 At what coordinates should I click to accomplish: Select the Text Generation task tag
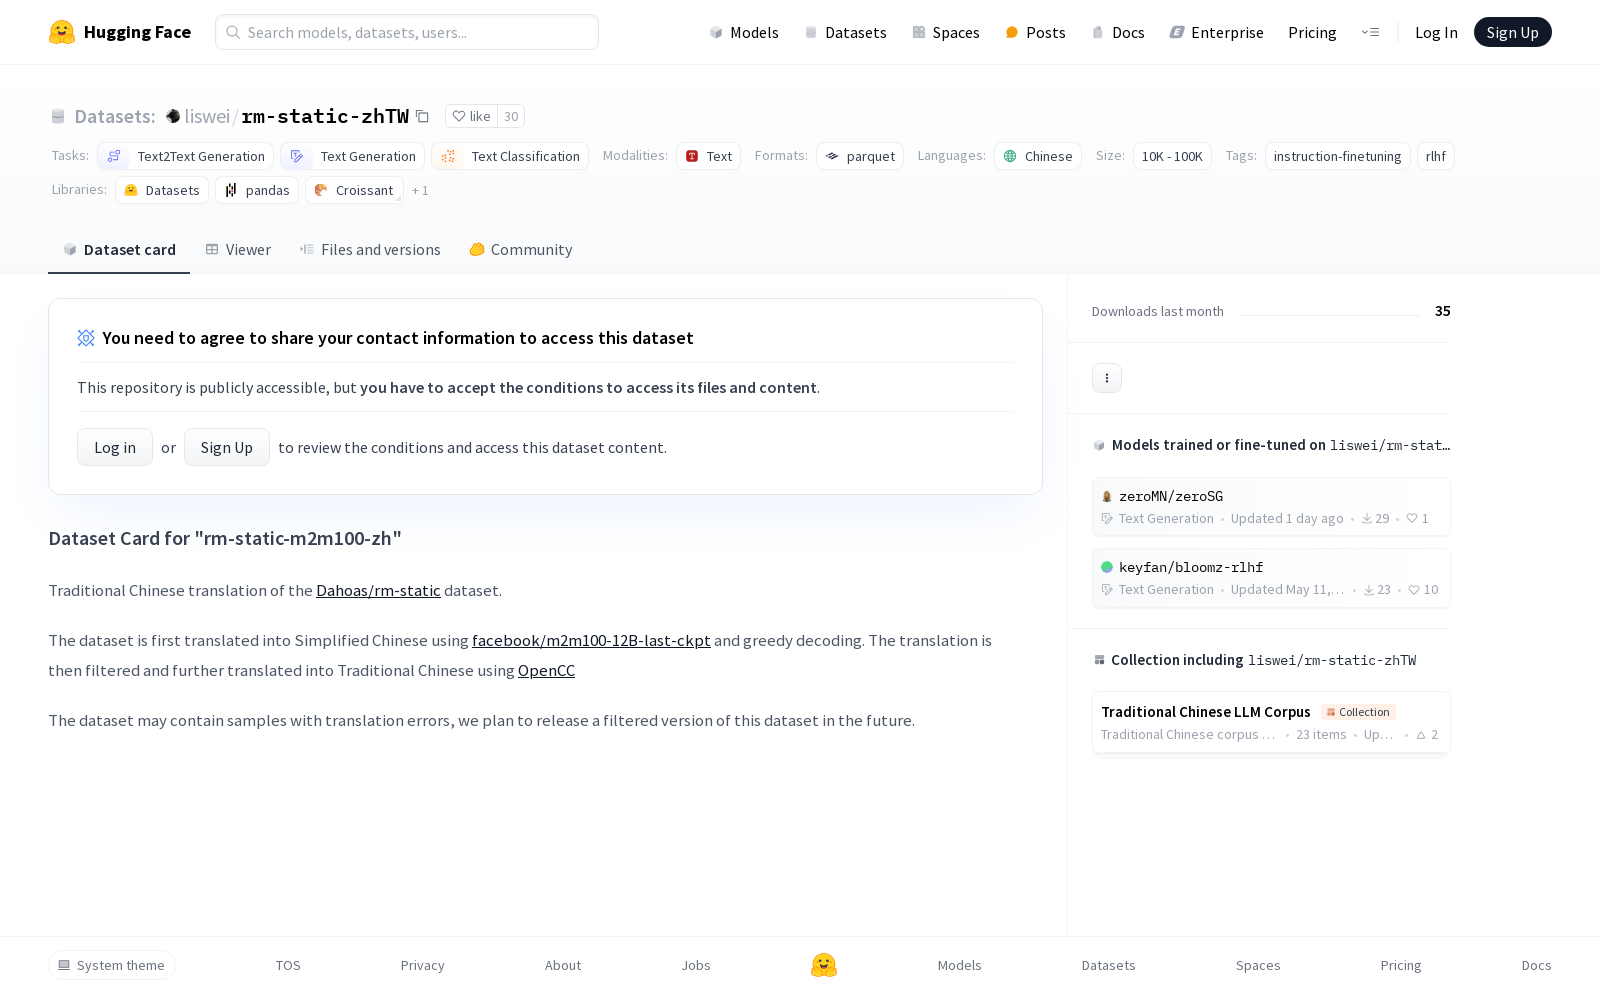pyautogui.click(x=352, y=156)
